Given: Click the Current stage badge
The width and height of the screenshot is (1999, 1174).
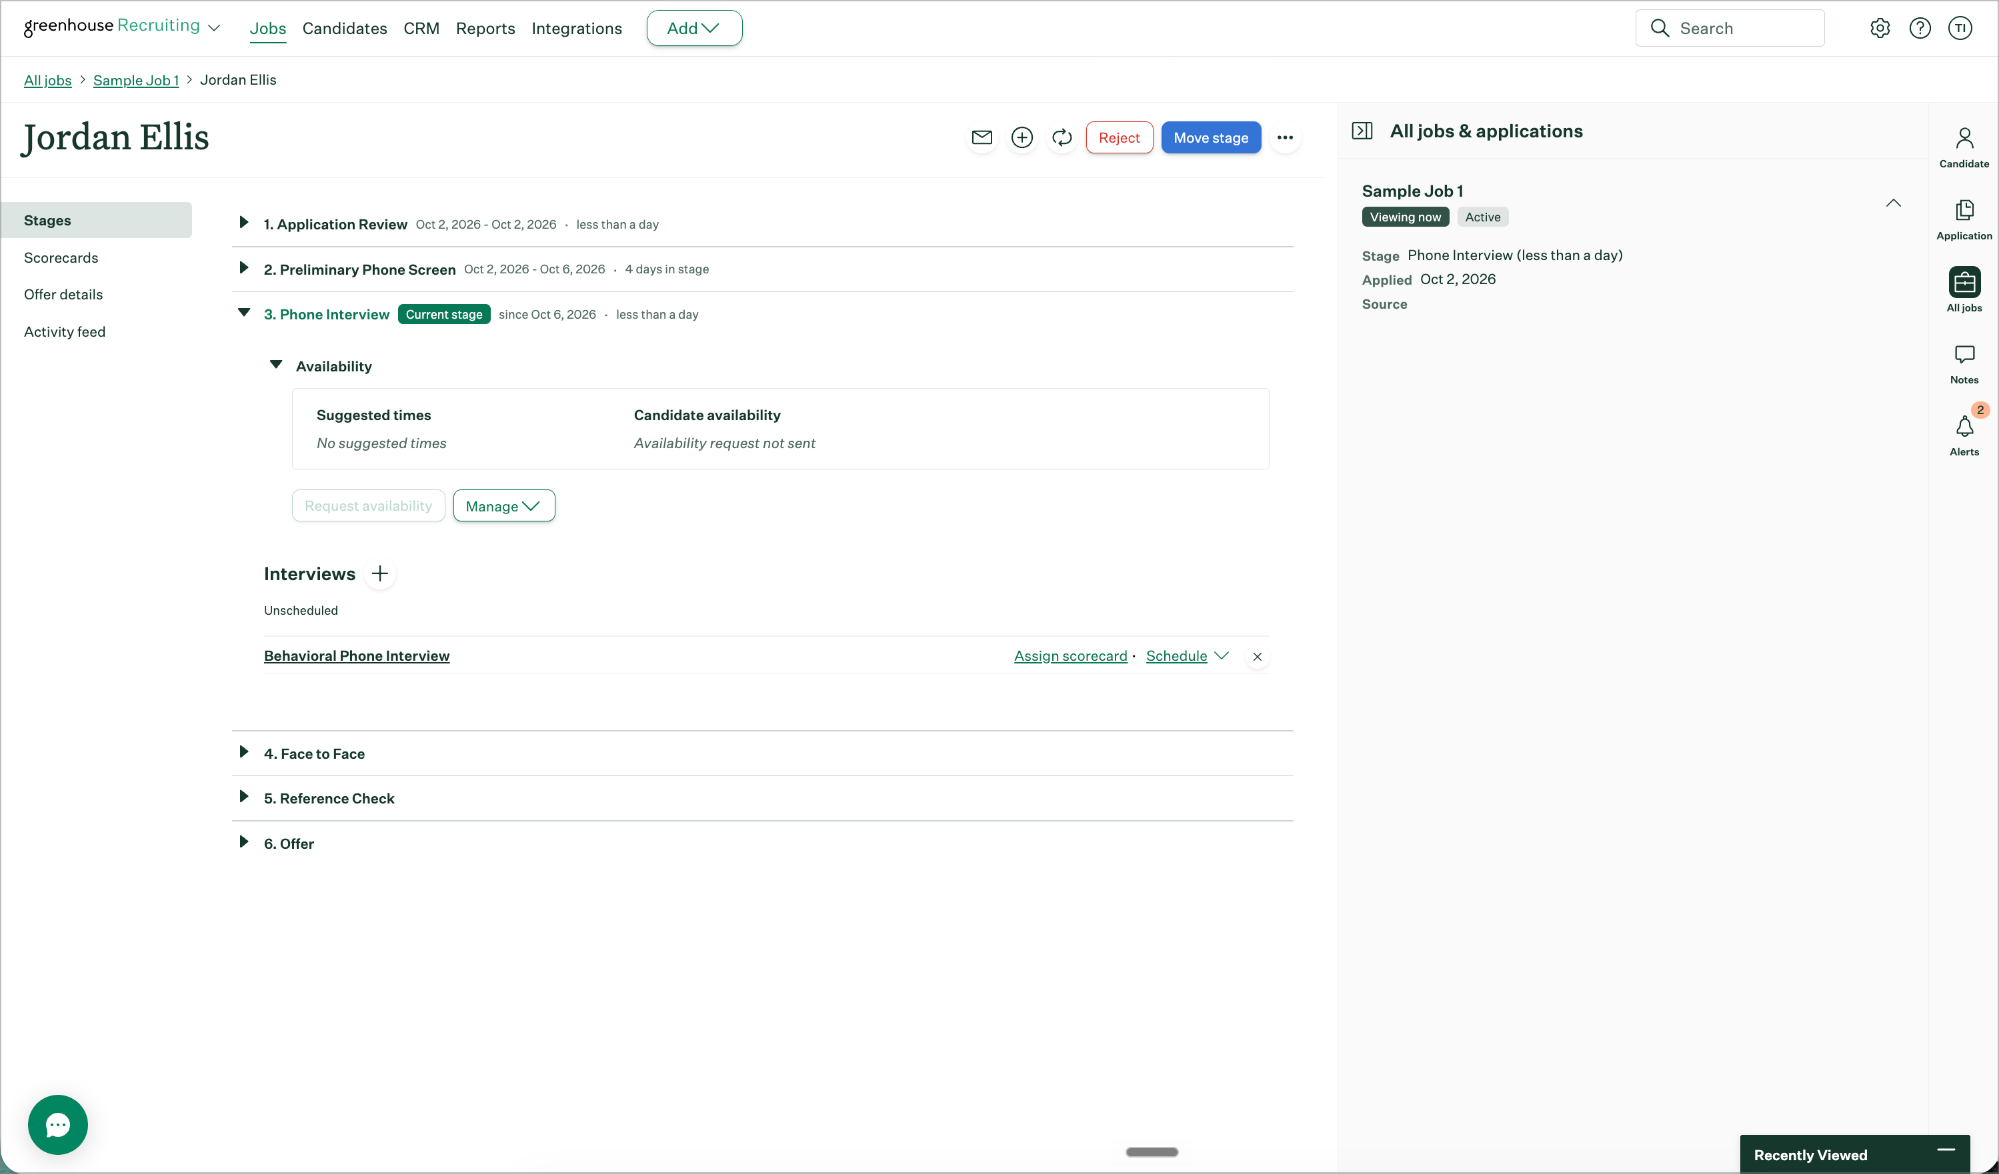Looking at the screenshot, I should [x=444, y=314].
